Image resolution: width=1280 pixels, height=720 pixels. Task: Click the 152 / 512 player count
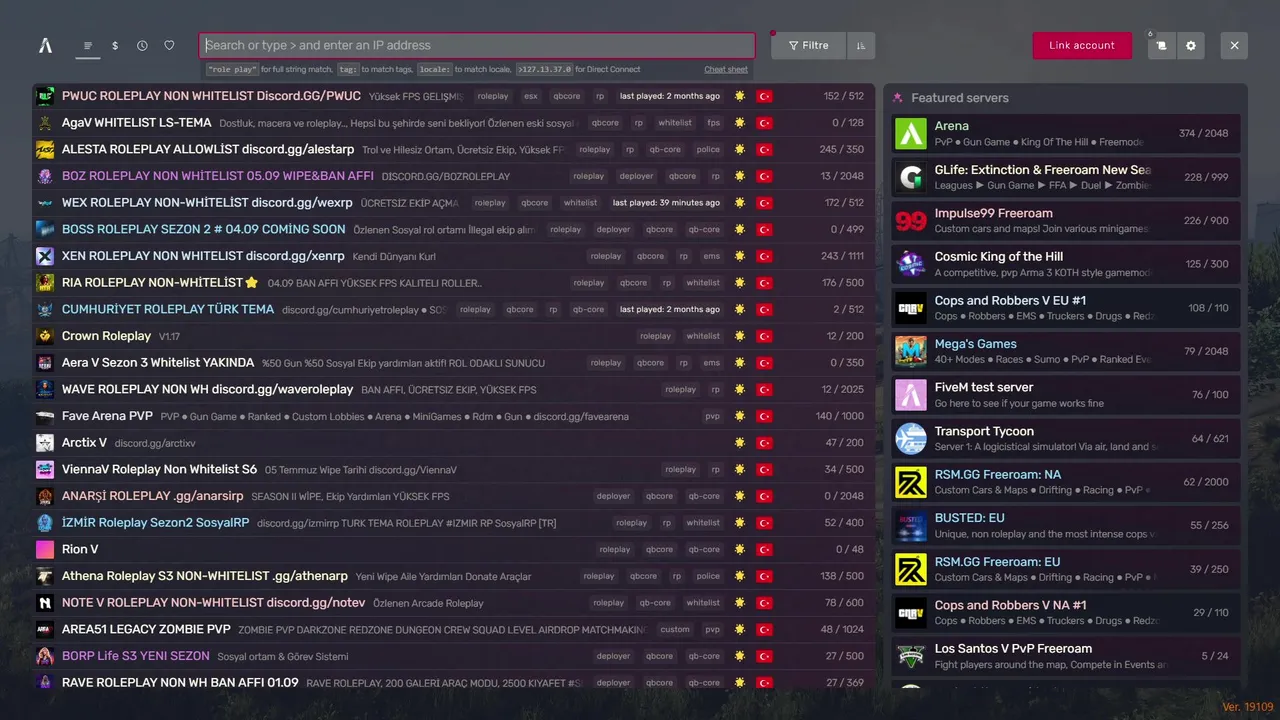(x=844, y=96)
